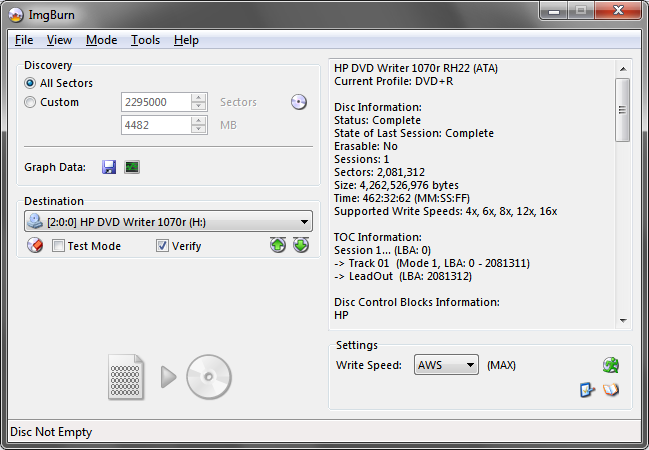Open the File menu
Image resolution: width=649 pixels, height=450 pixels.
24,40
